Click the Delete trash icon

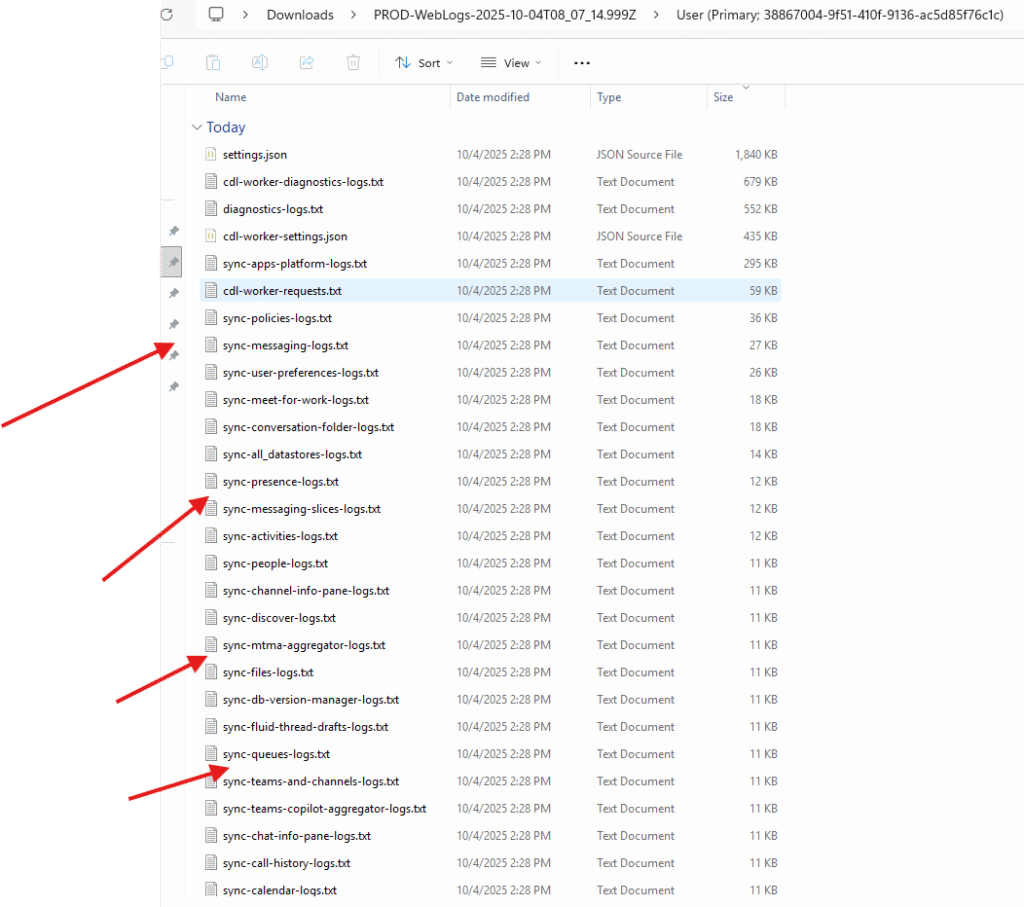coord(353,62)
